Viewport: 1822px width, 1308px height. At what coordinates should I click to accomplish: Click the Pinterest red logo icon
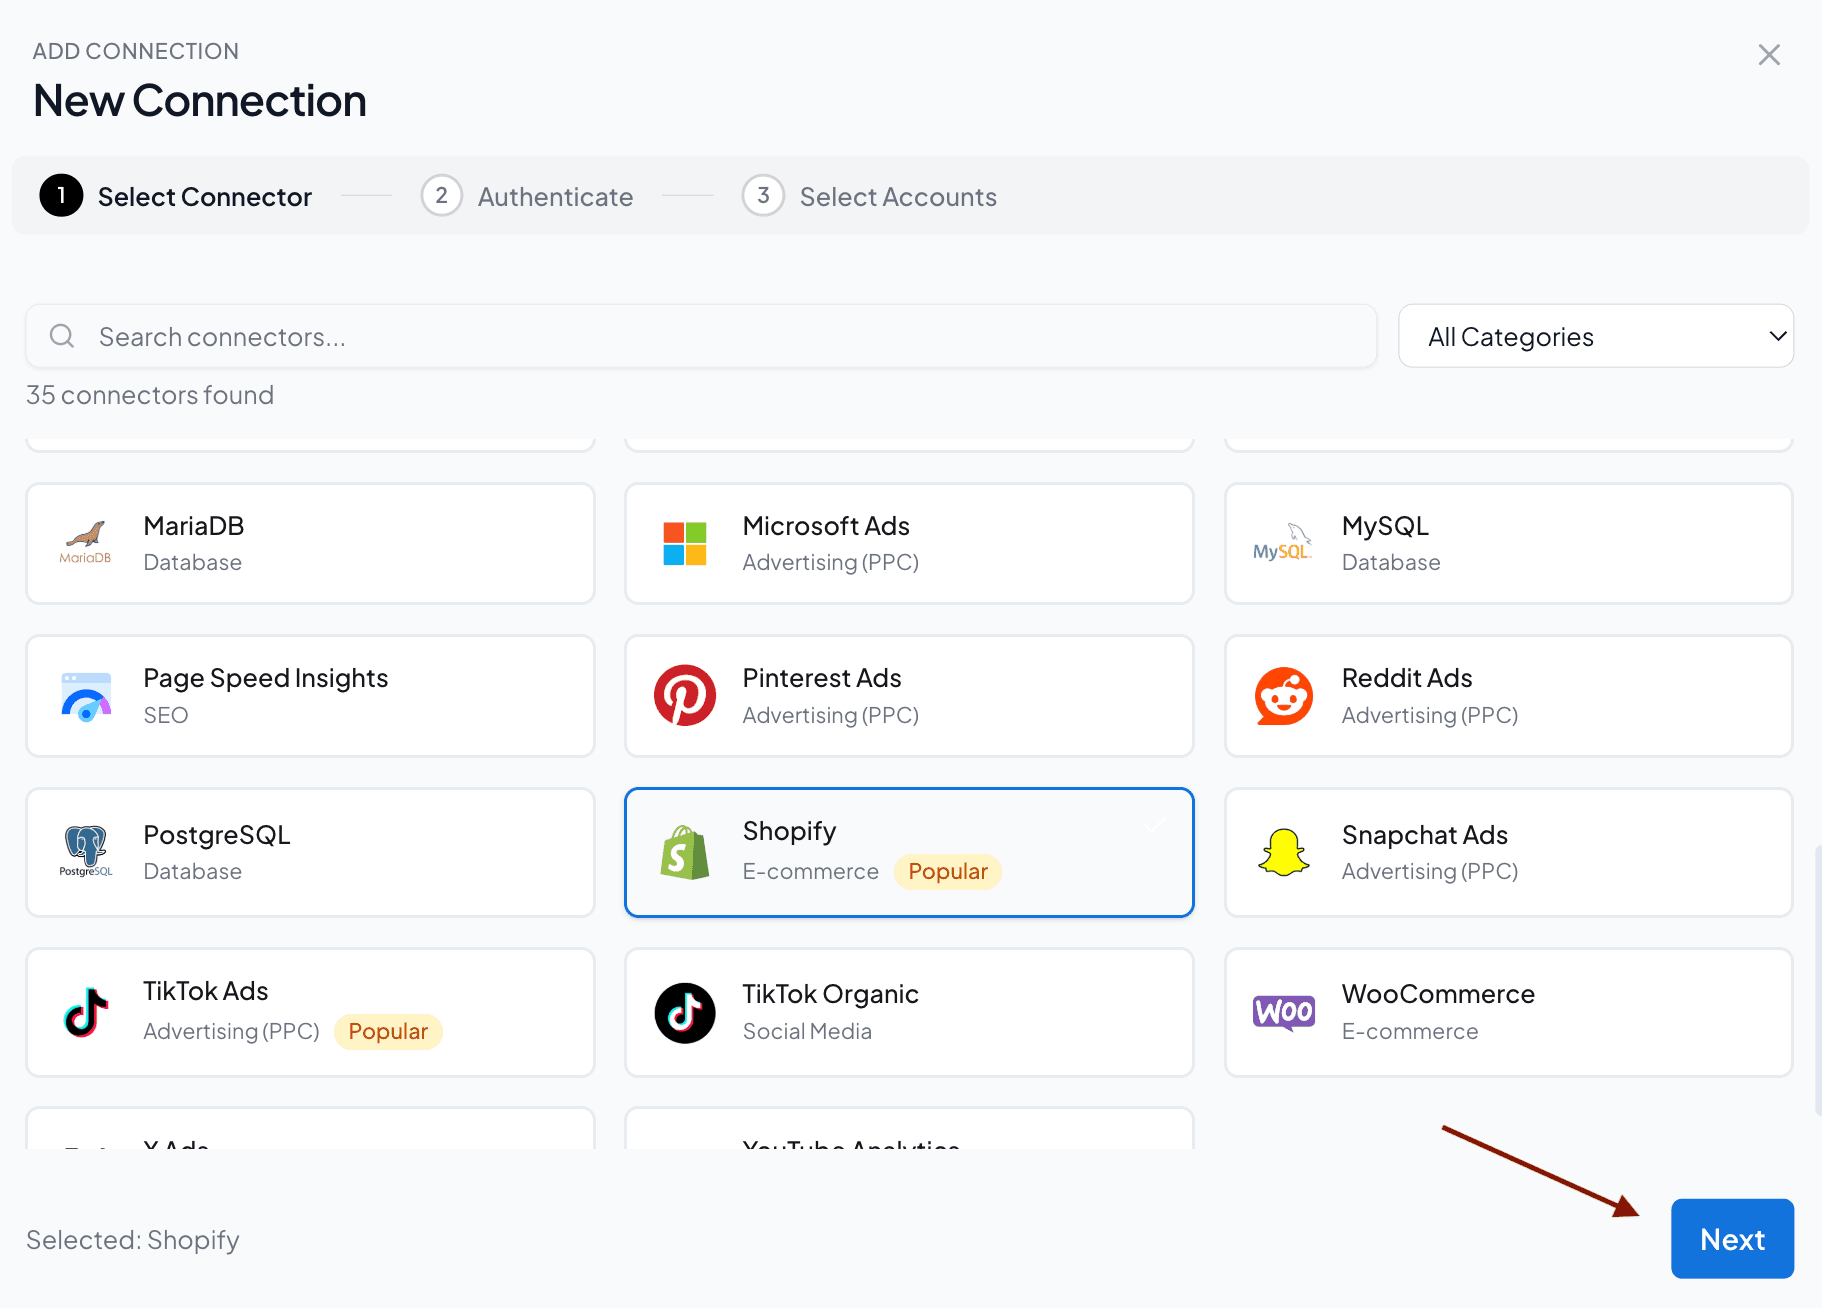[x=685, y=696]
